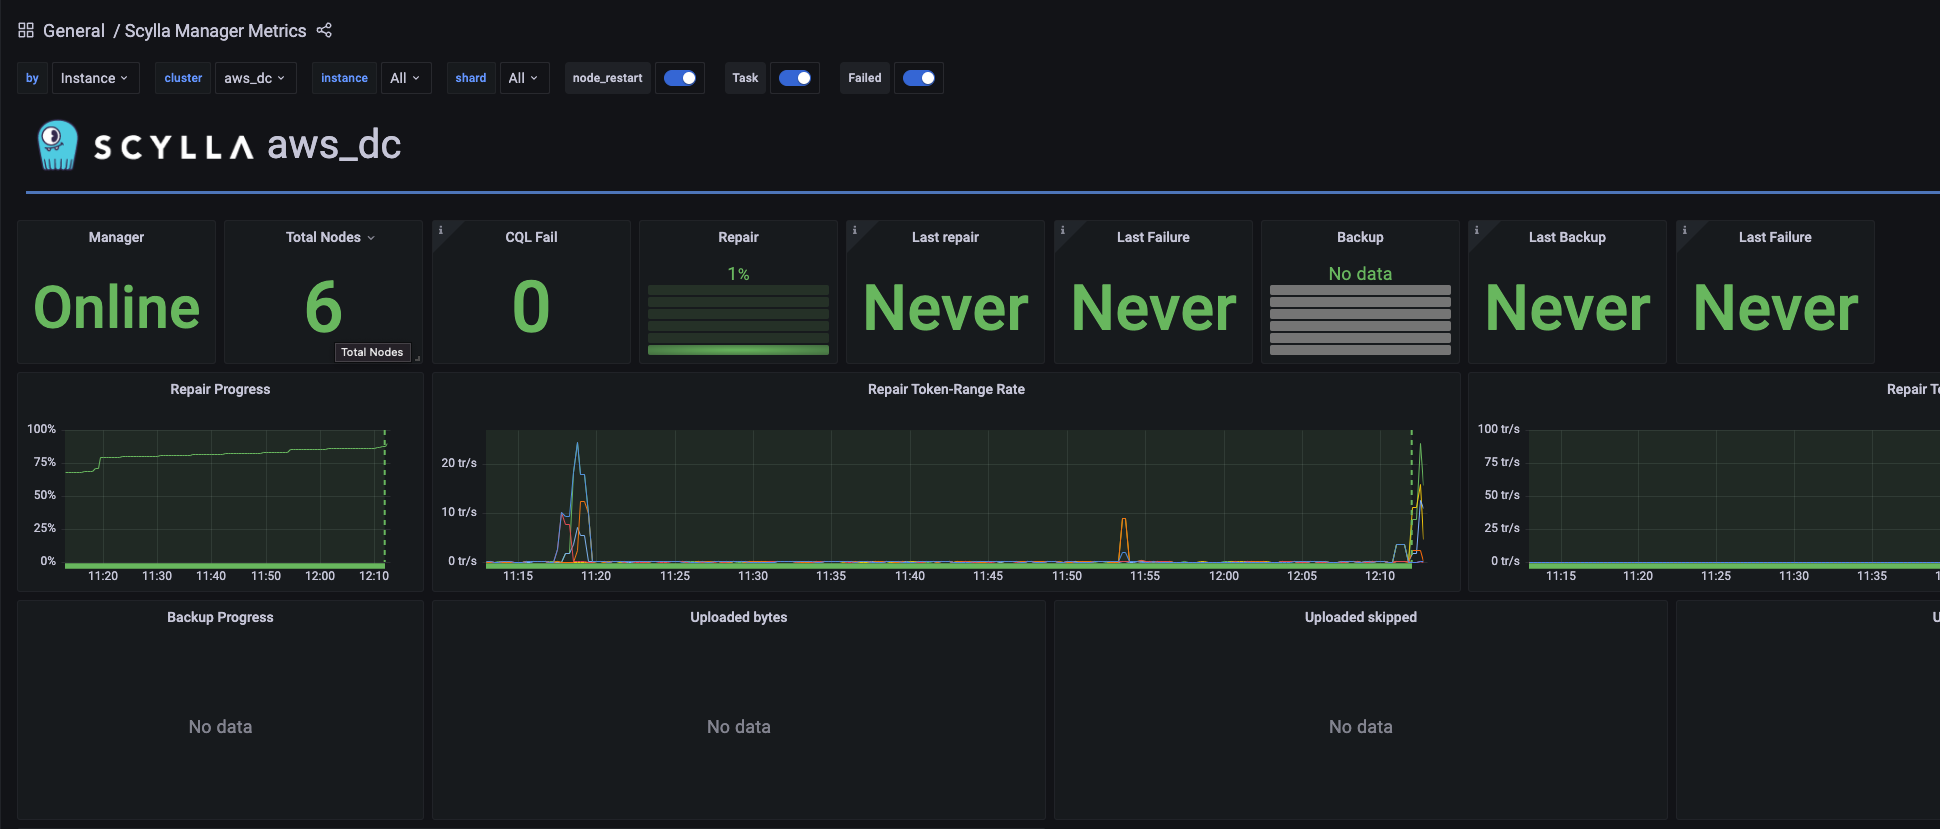This screenshot has height=829, width=1940.
Task: Click the Backup panel title
Action: coord(1360,237)
